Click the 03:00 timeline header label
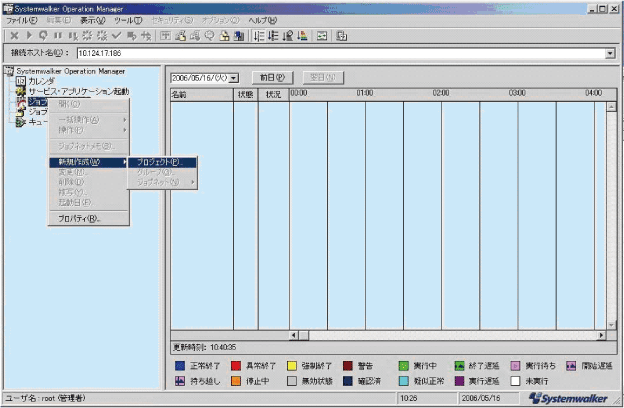Screen dimensions: 624x408 [x=517, y=93]
